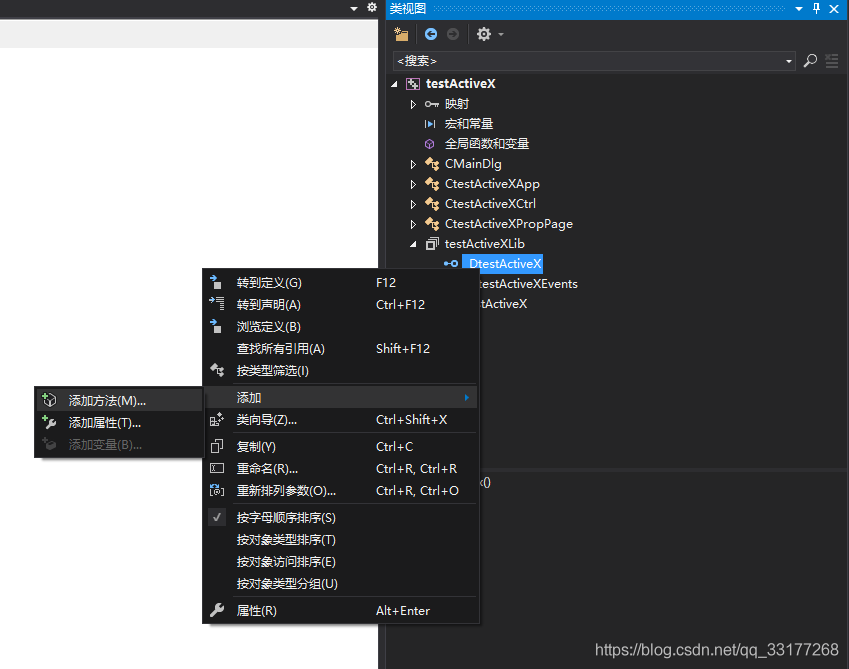Screen dimensions: 849x669
Task: Open the gear settings dropdown arrow
Action: point(501,35)
